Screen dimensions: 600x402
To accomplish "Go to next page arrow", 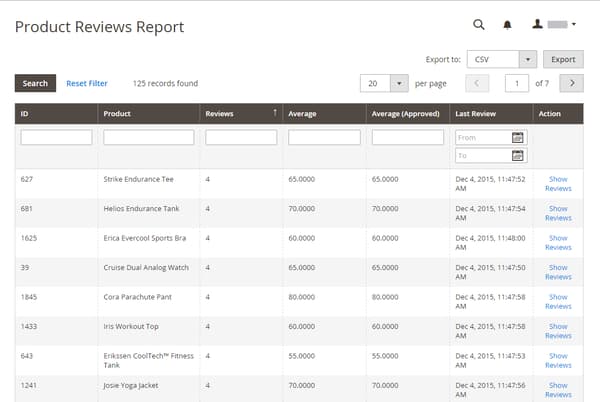I will pos(571,84).
